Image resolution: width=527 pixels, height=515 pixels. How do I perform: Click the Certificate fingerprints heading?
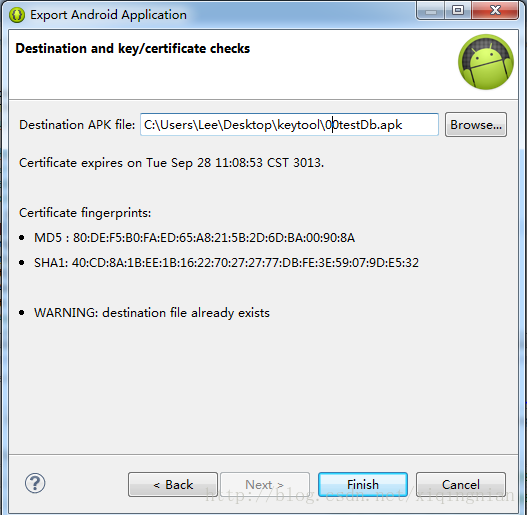[x=85, y=213]
